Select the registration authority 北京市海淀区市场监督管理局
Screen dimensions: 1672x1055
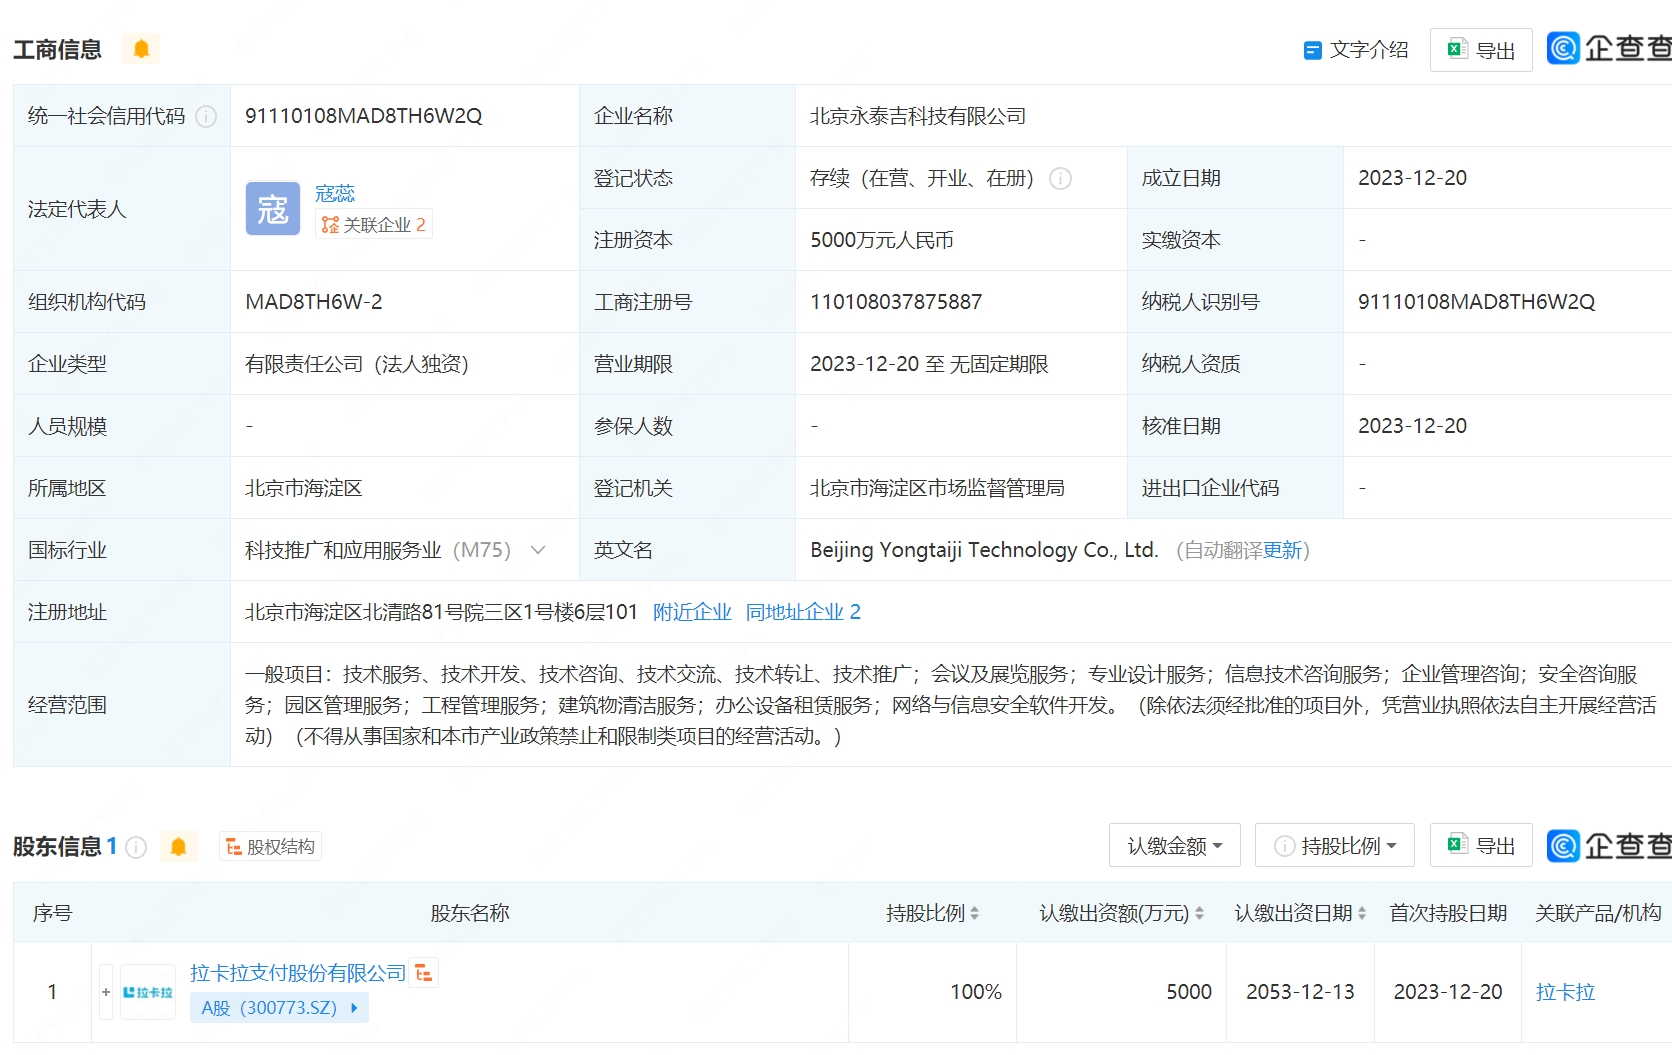[937, 488]
